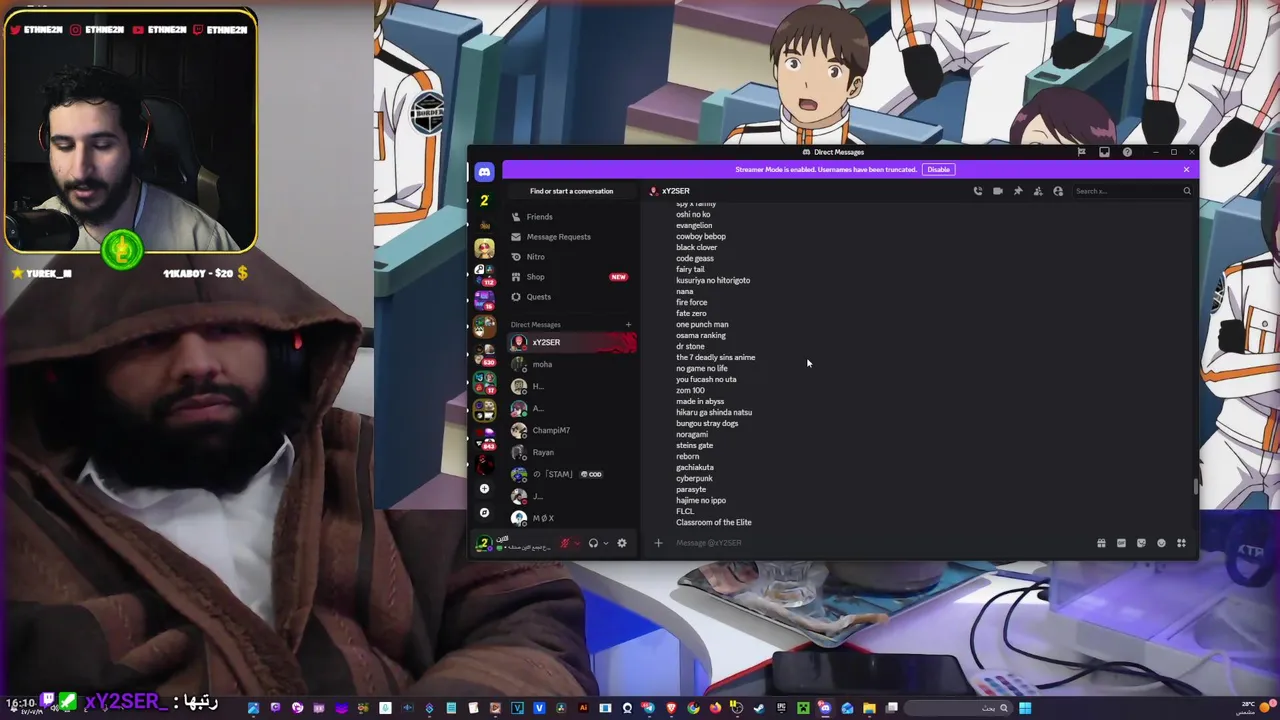This screenshot has width=1280, height=720.
Task: Toggle deafen with the headphones icon
Action: click(593, 543)
